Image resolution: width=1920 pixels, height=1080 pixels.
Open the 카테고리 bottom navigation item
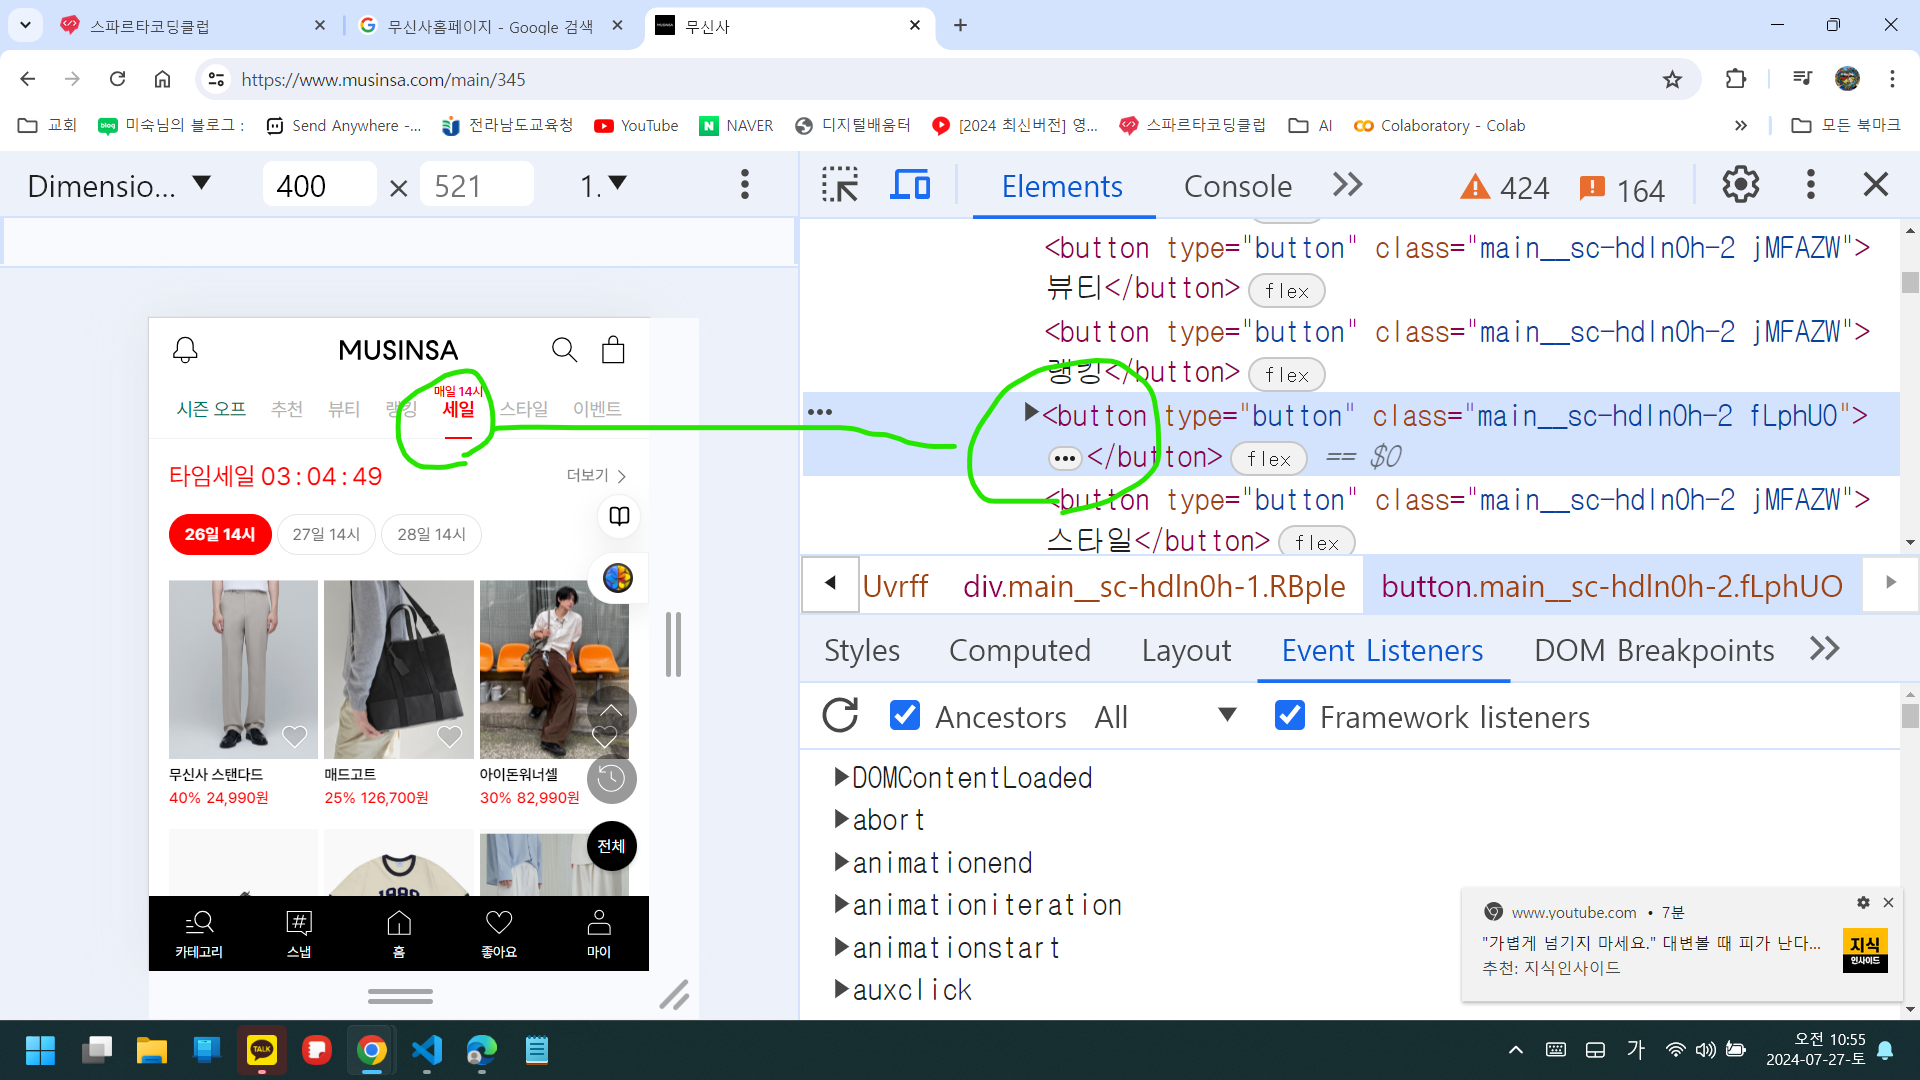(x=199, y=934)
